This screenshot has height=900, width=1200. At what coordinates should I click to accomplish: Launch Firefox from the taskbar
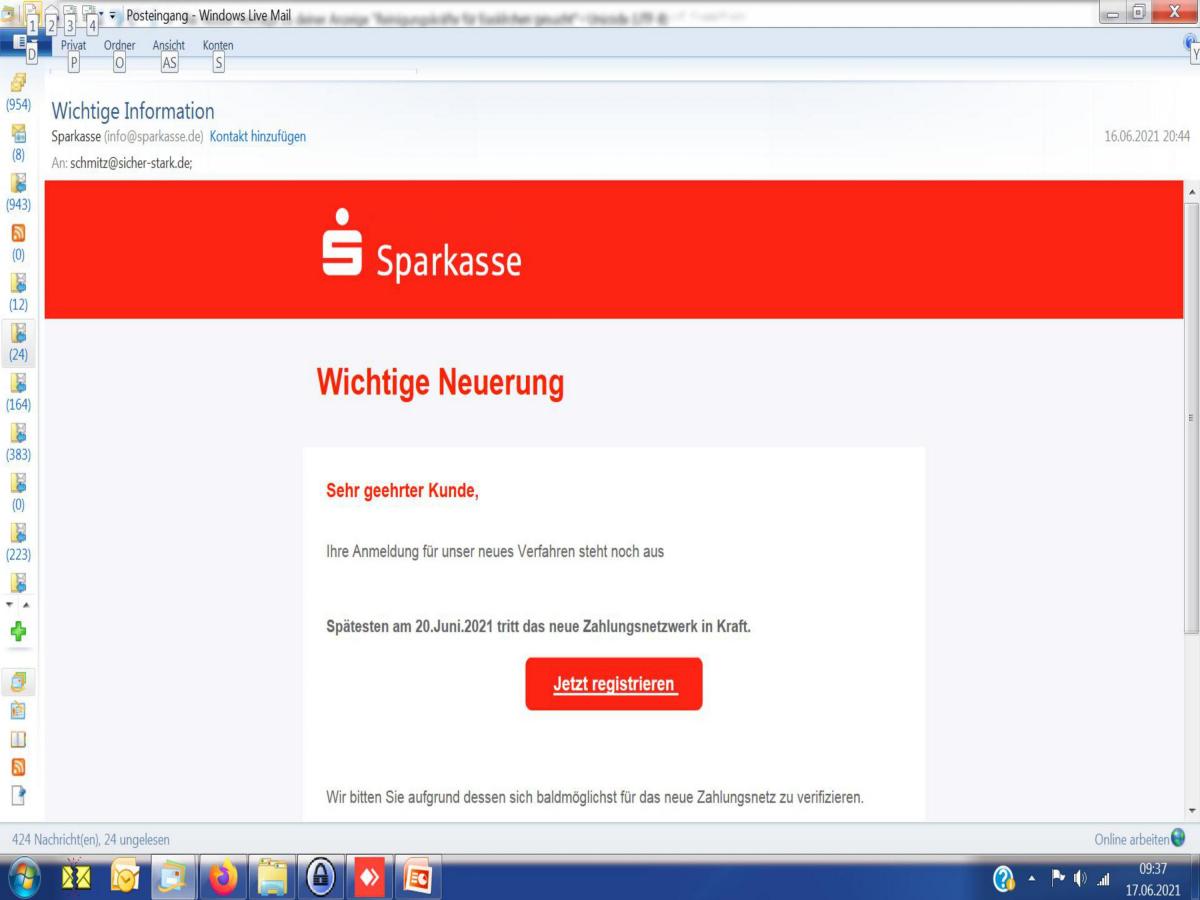point(223,878)
